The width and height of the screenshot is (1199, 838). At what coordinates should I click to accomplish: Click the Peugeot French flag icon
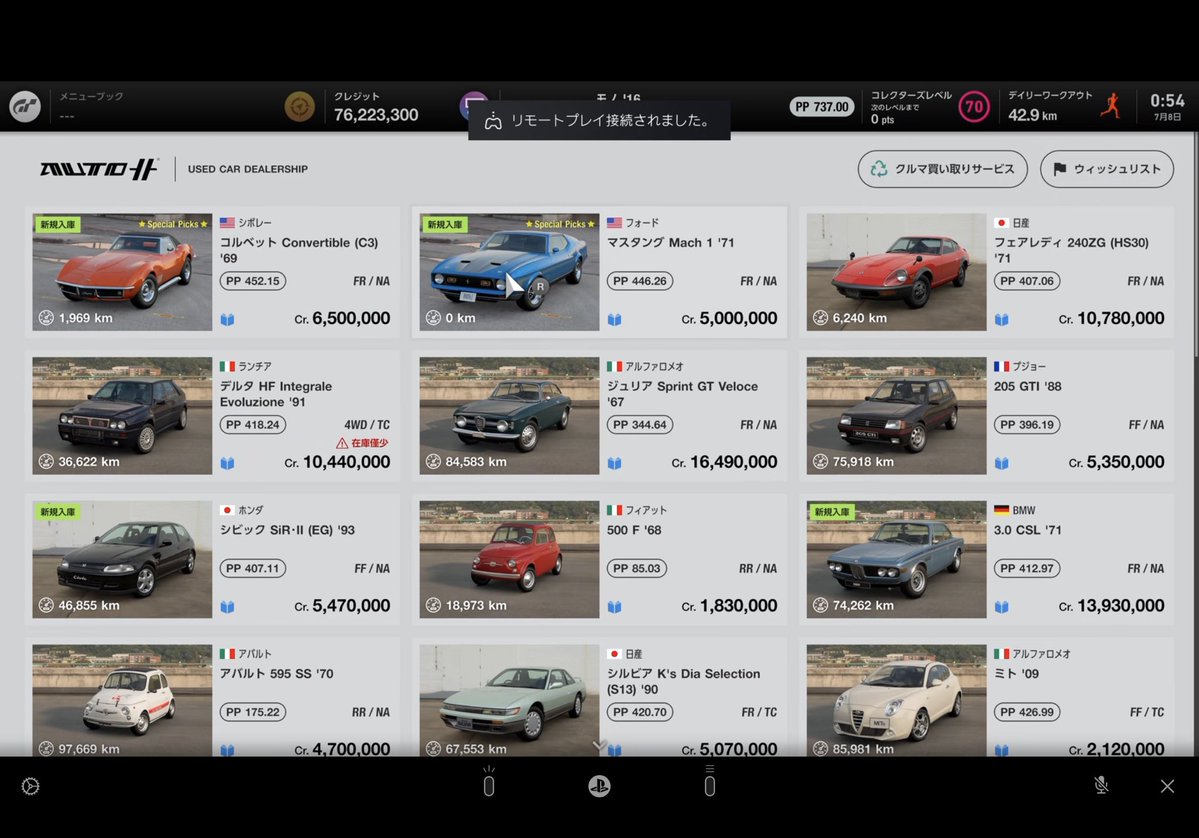point(1001,366)
